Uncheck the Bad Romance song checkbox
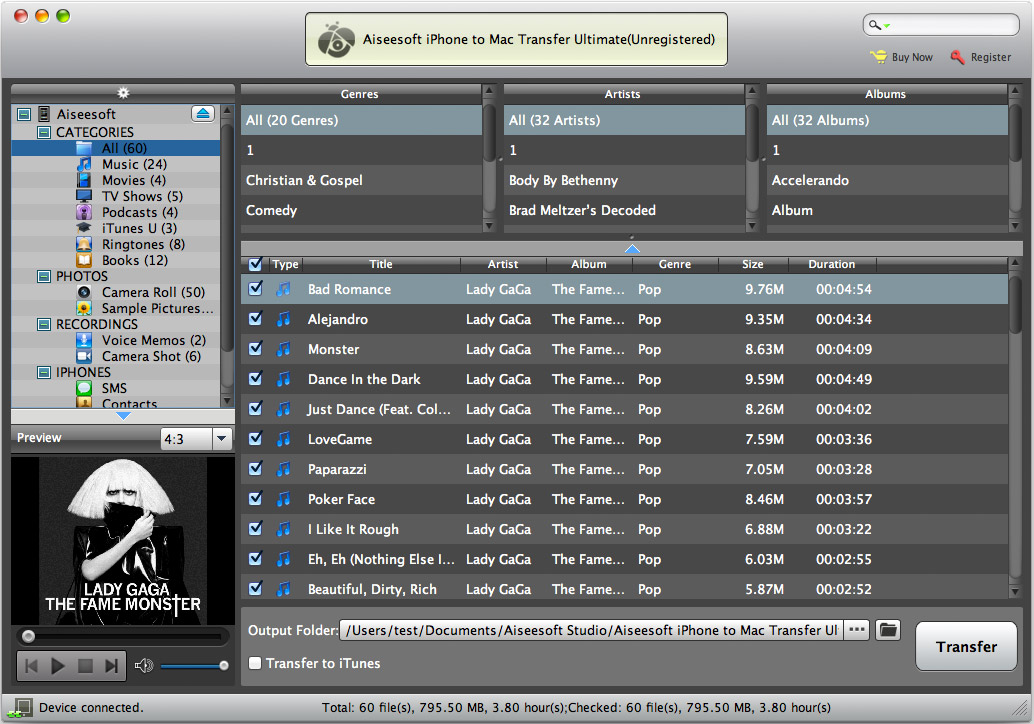Screen dimensions: 1034x724 coord(256,288)
